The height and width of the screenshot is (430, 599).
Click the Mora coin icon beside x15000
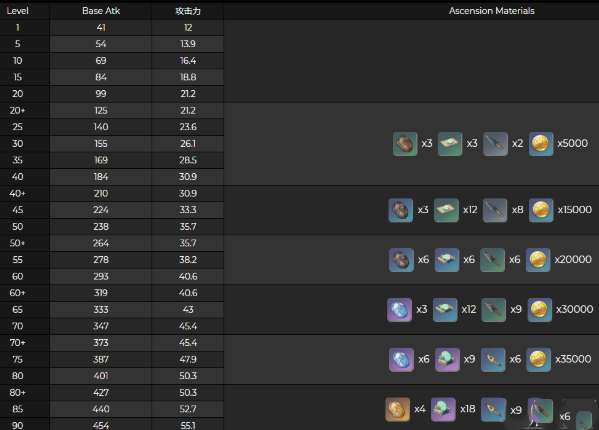(x=541, y=210)
